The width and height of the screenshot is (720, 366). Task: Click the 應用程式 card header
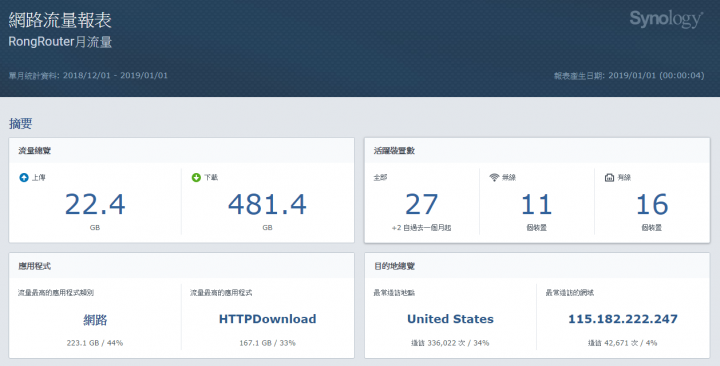(x=181, y=266)
